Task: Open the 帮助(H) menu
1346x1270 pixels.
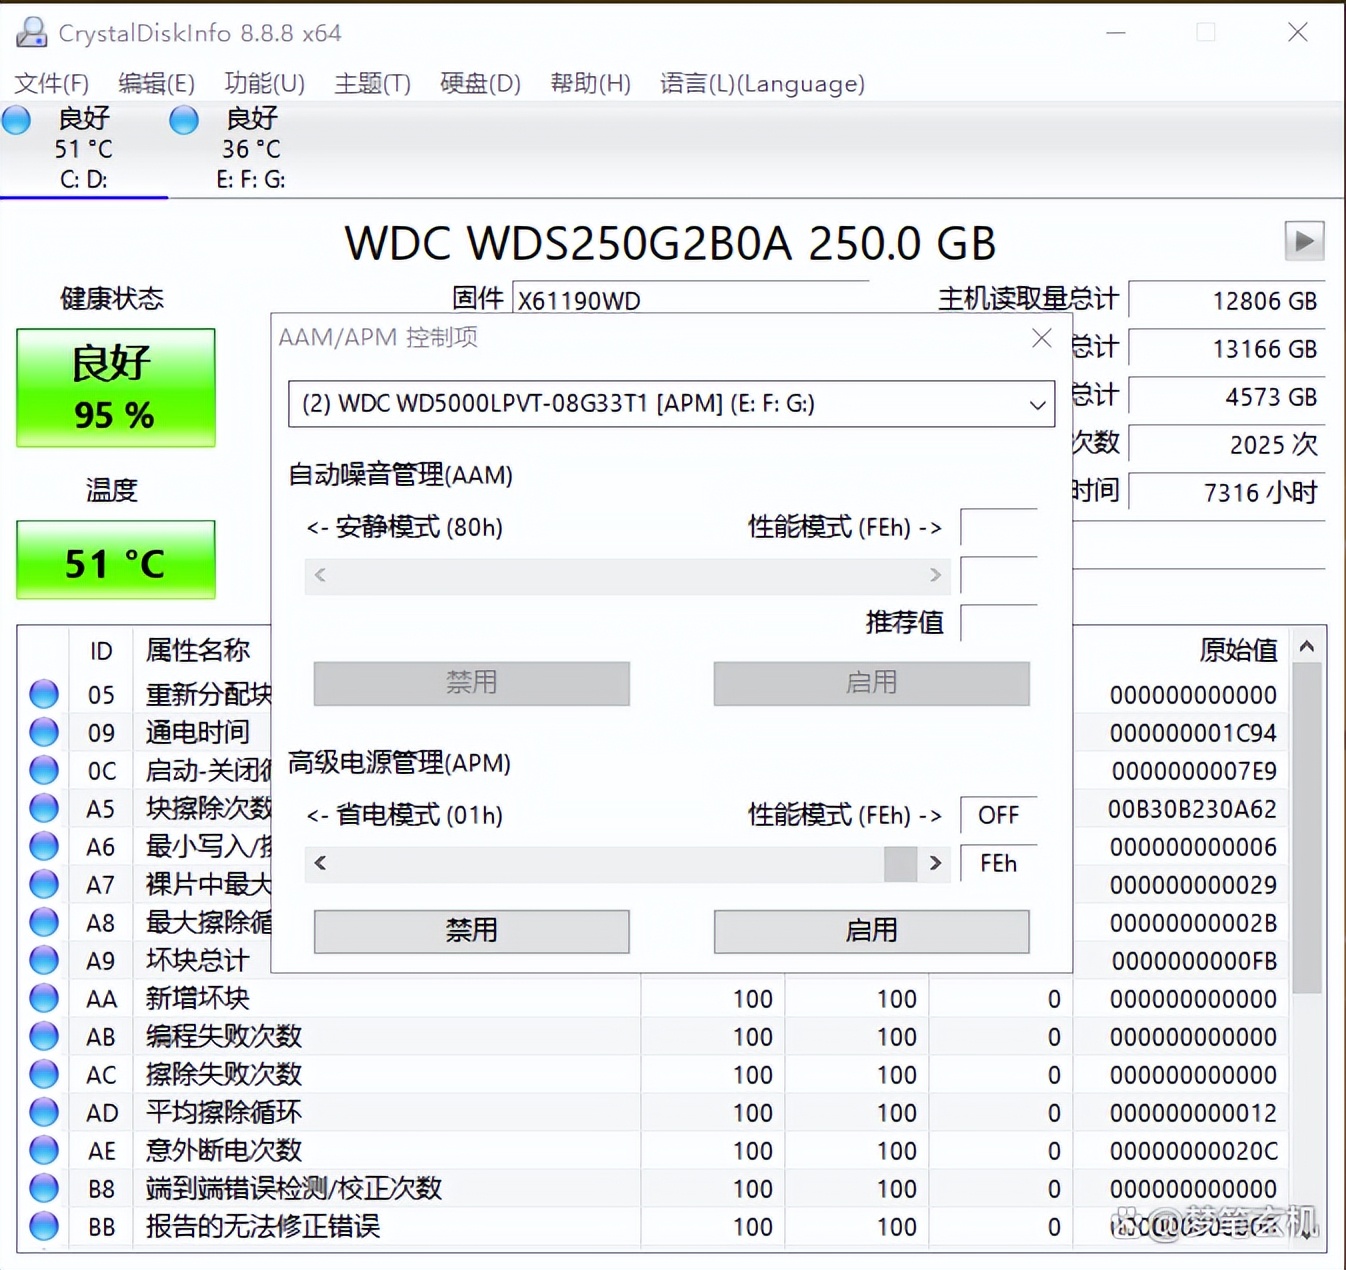Action: [x=590, y=83]
